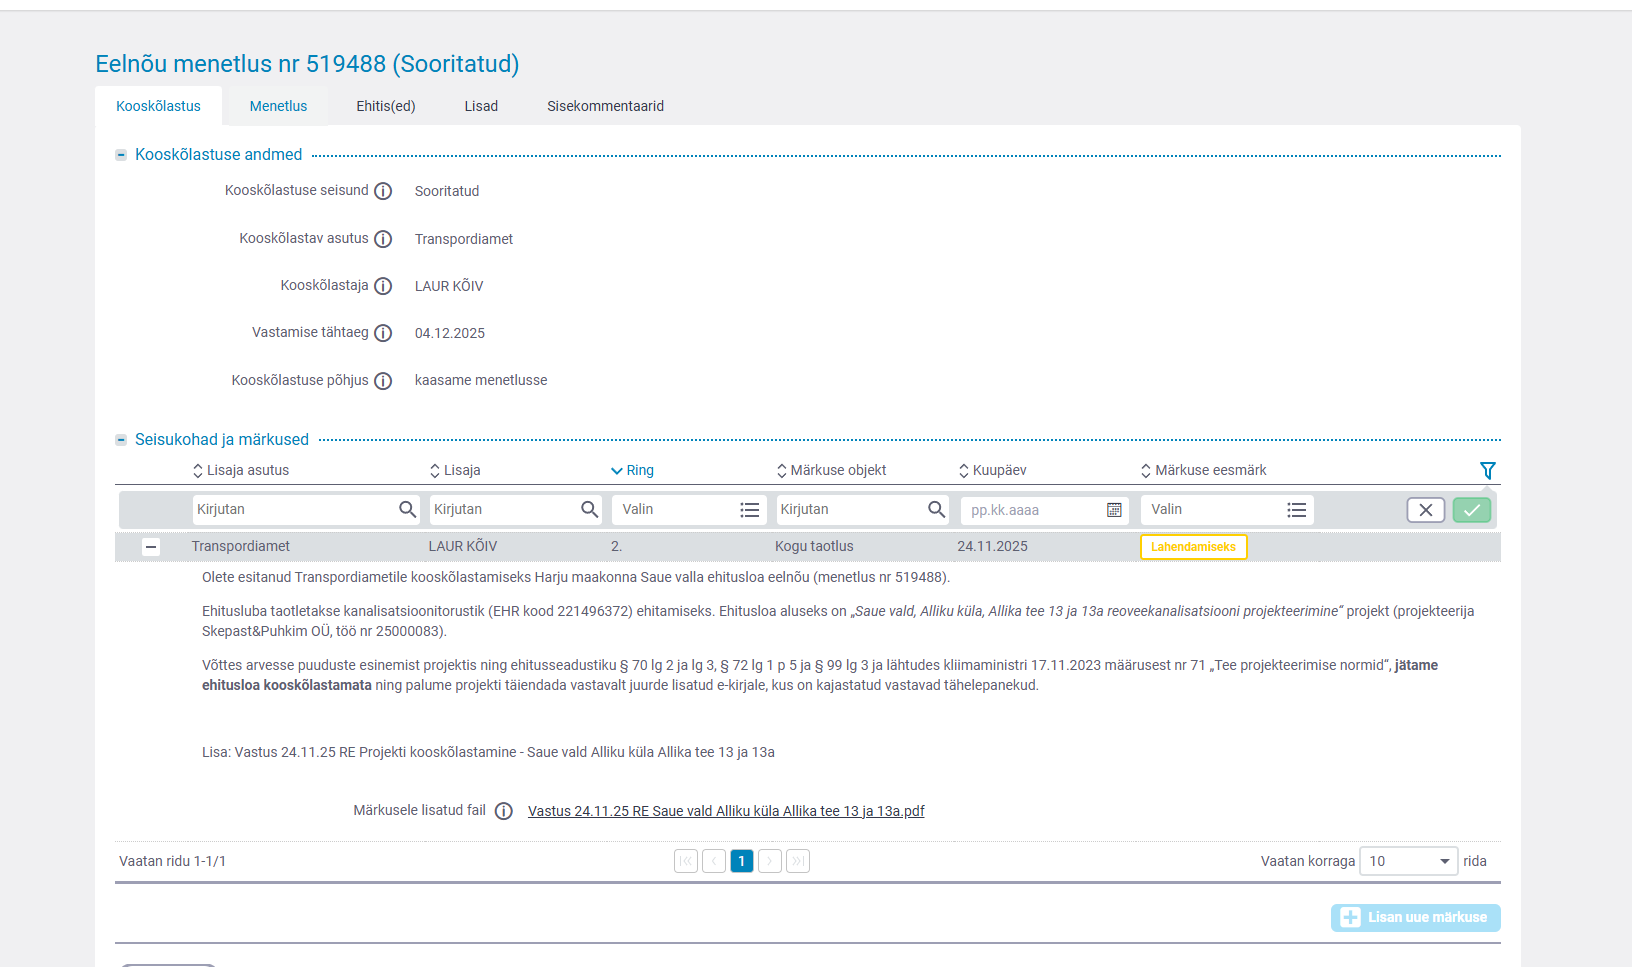Collapse the Seisukohad ja märkused section
Viewport: 1632px width, 967px height.
point(121,440)
